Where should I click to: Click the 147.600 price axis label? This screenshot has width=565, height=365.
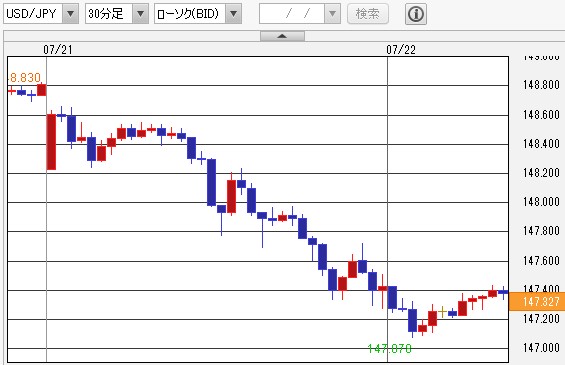[541, 261]
